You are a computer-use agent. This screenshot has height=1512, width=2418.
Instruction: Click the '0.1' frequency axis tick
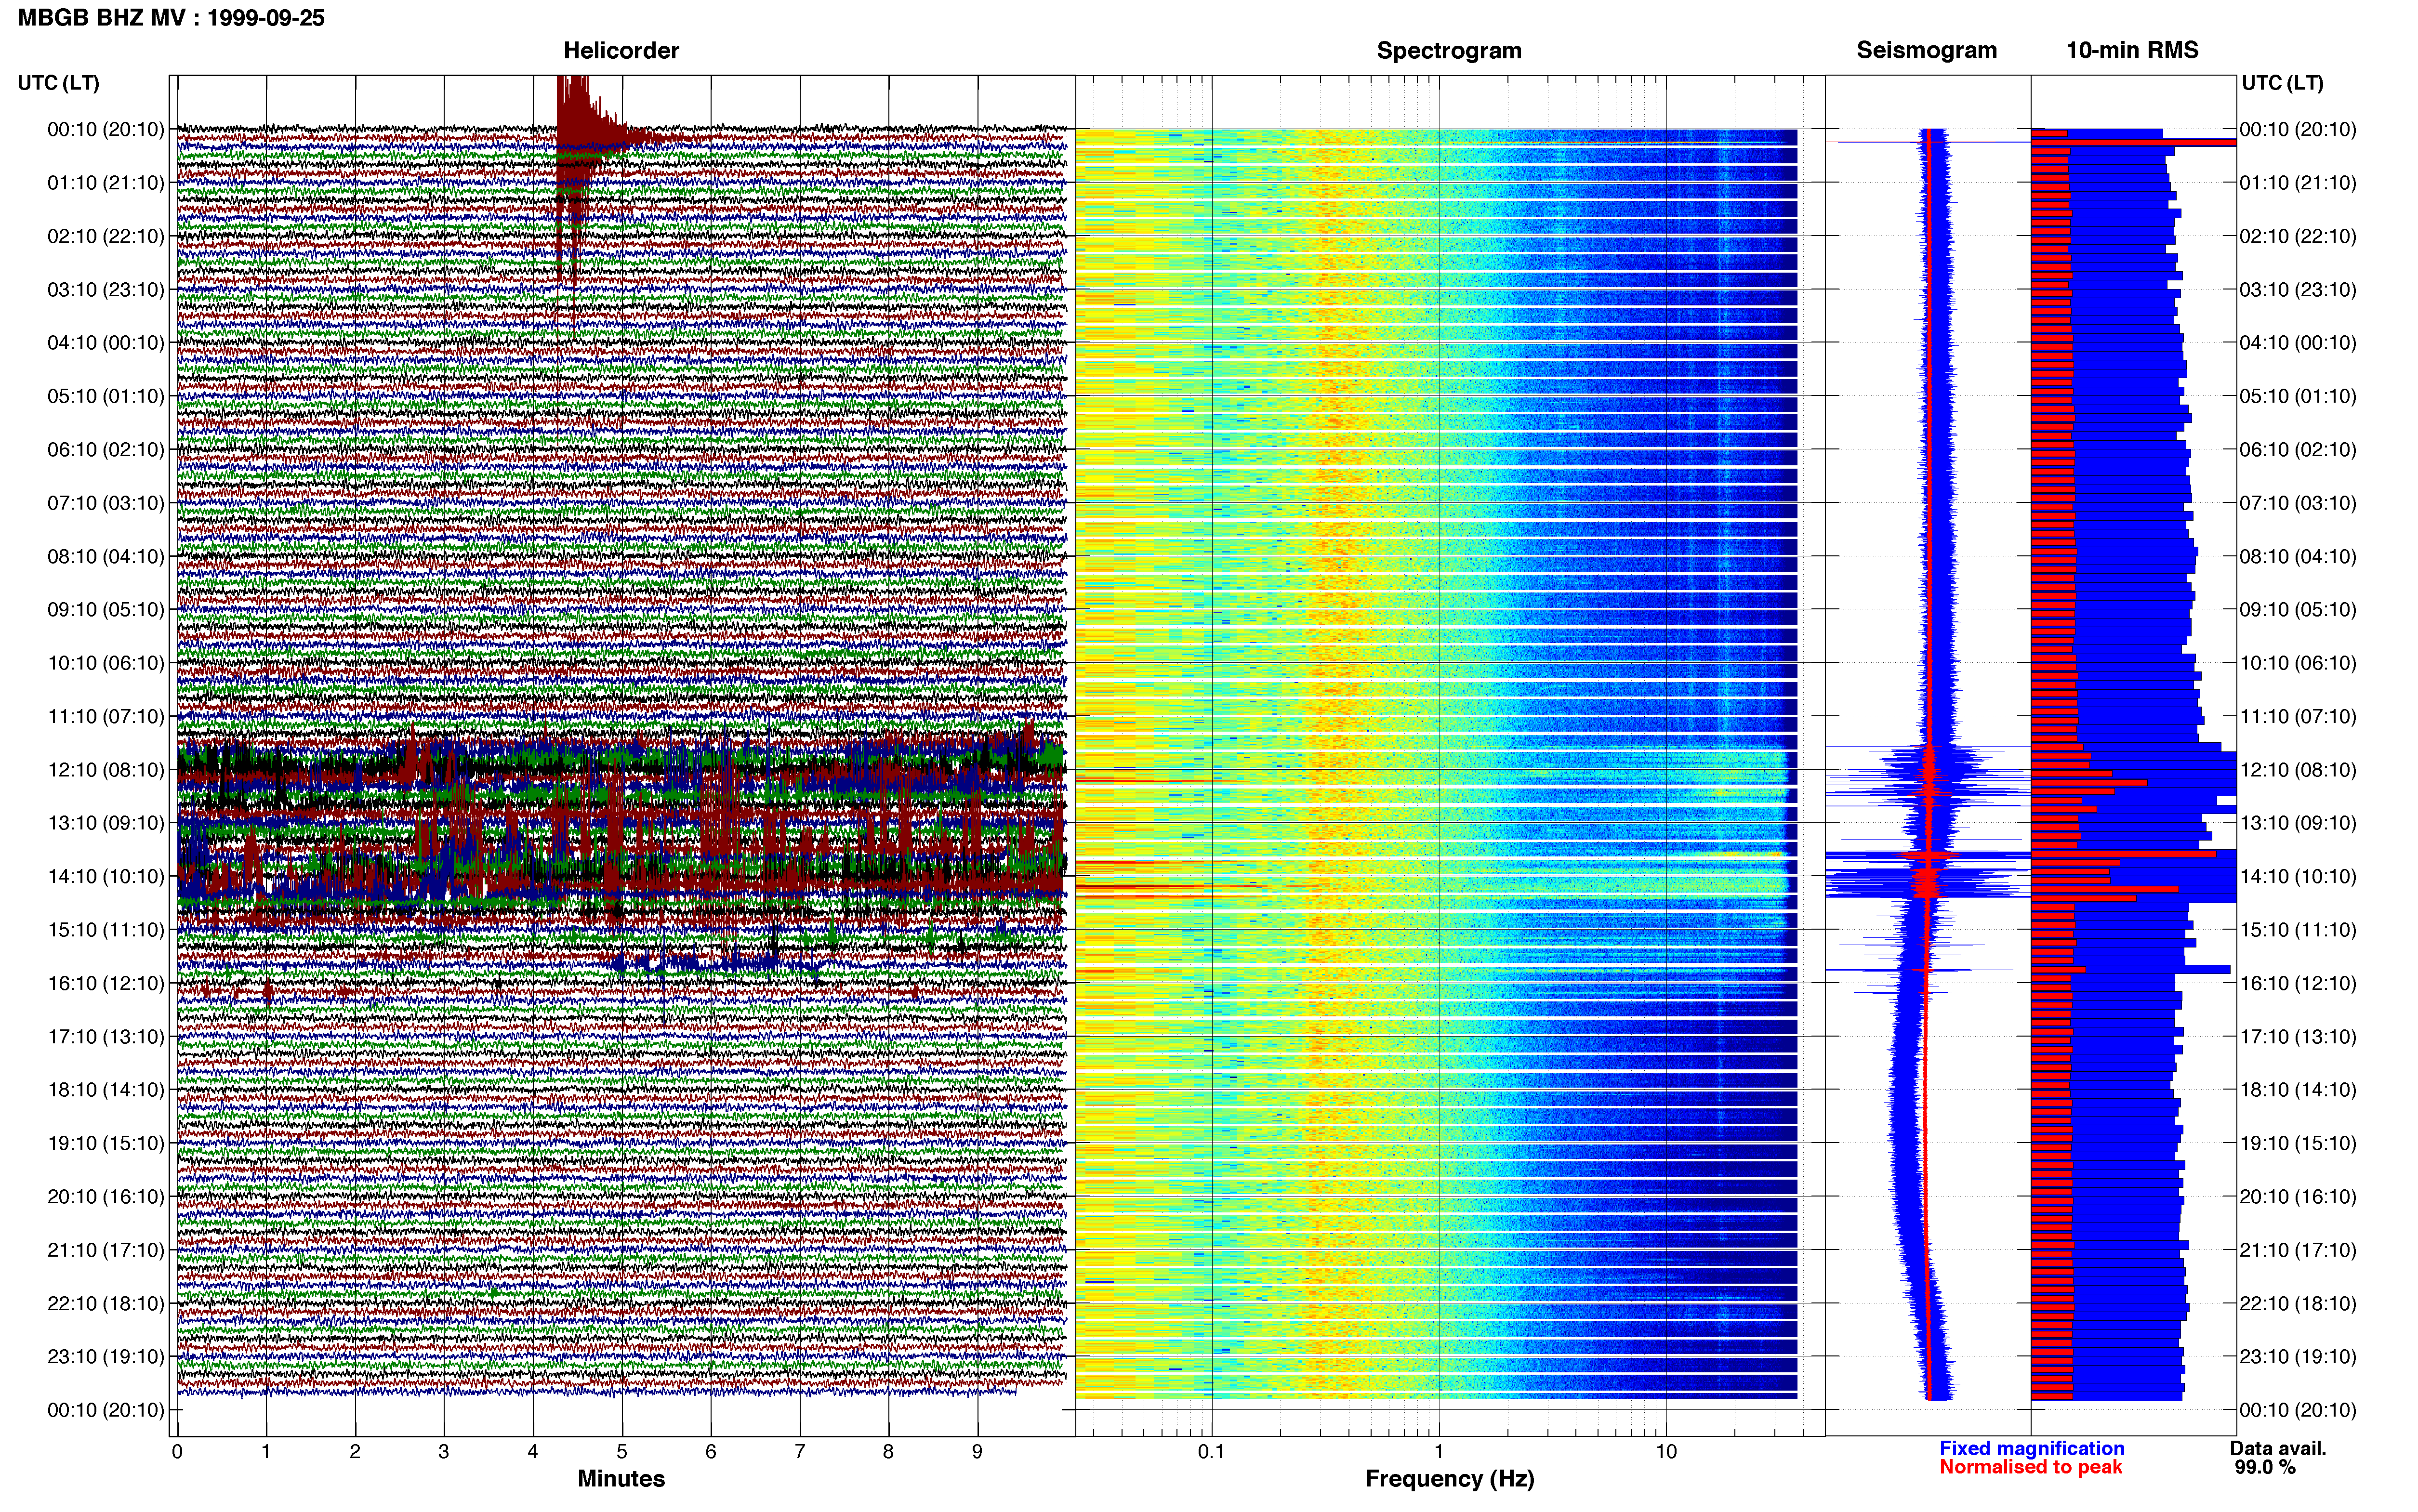1211,1452
